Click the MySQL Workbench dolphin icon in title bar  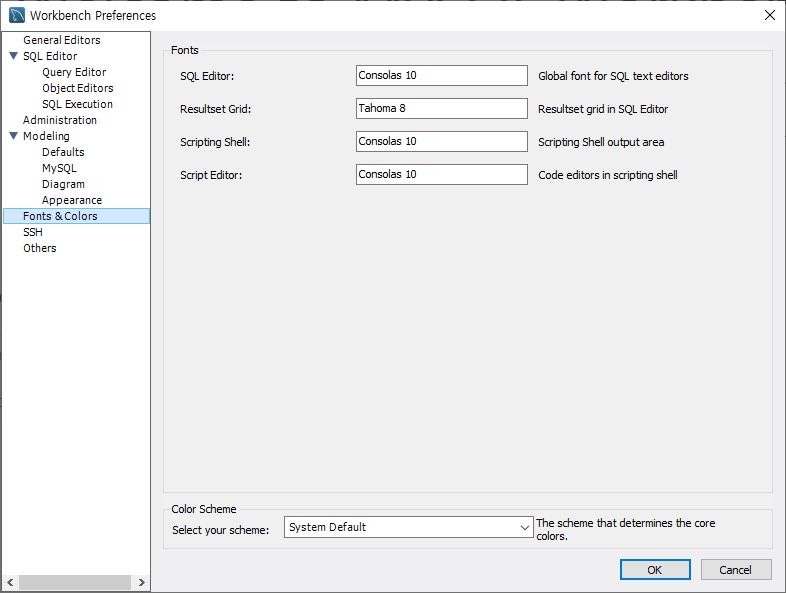pos(17,15)
